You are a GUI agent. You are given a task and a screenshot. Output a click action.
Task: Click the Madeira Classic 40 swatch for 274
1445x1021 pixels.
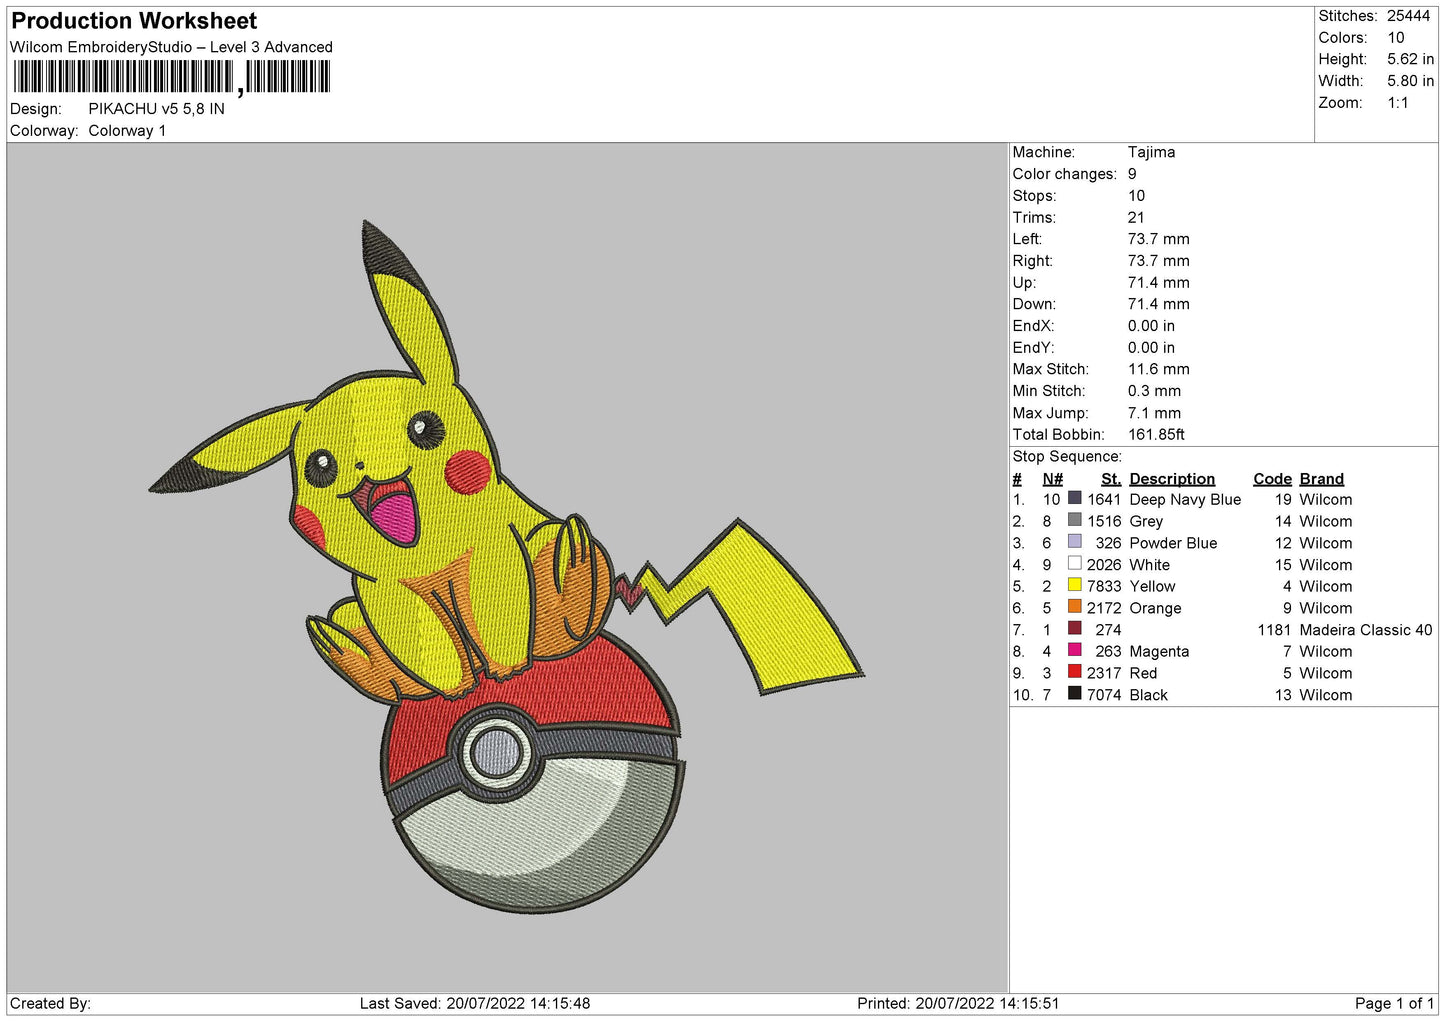[x=1074, y=629]
